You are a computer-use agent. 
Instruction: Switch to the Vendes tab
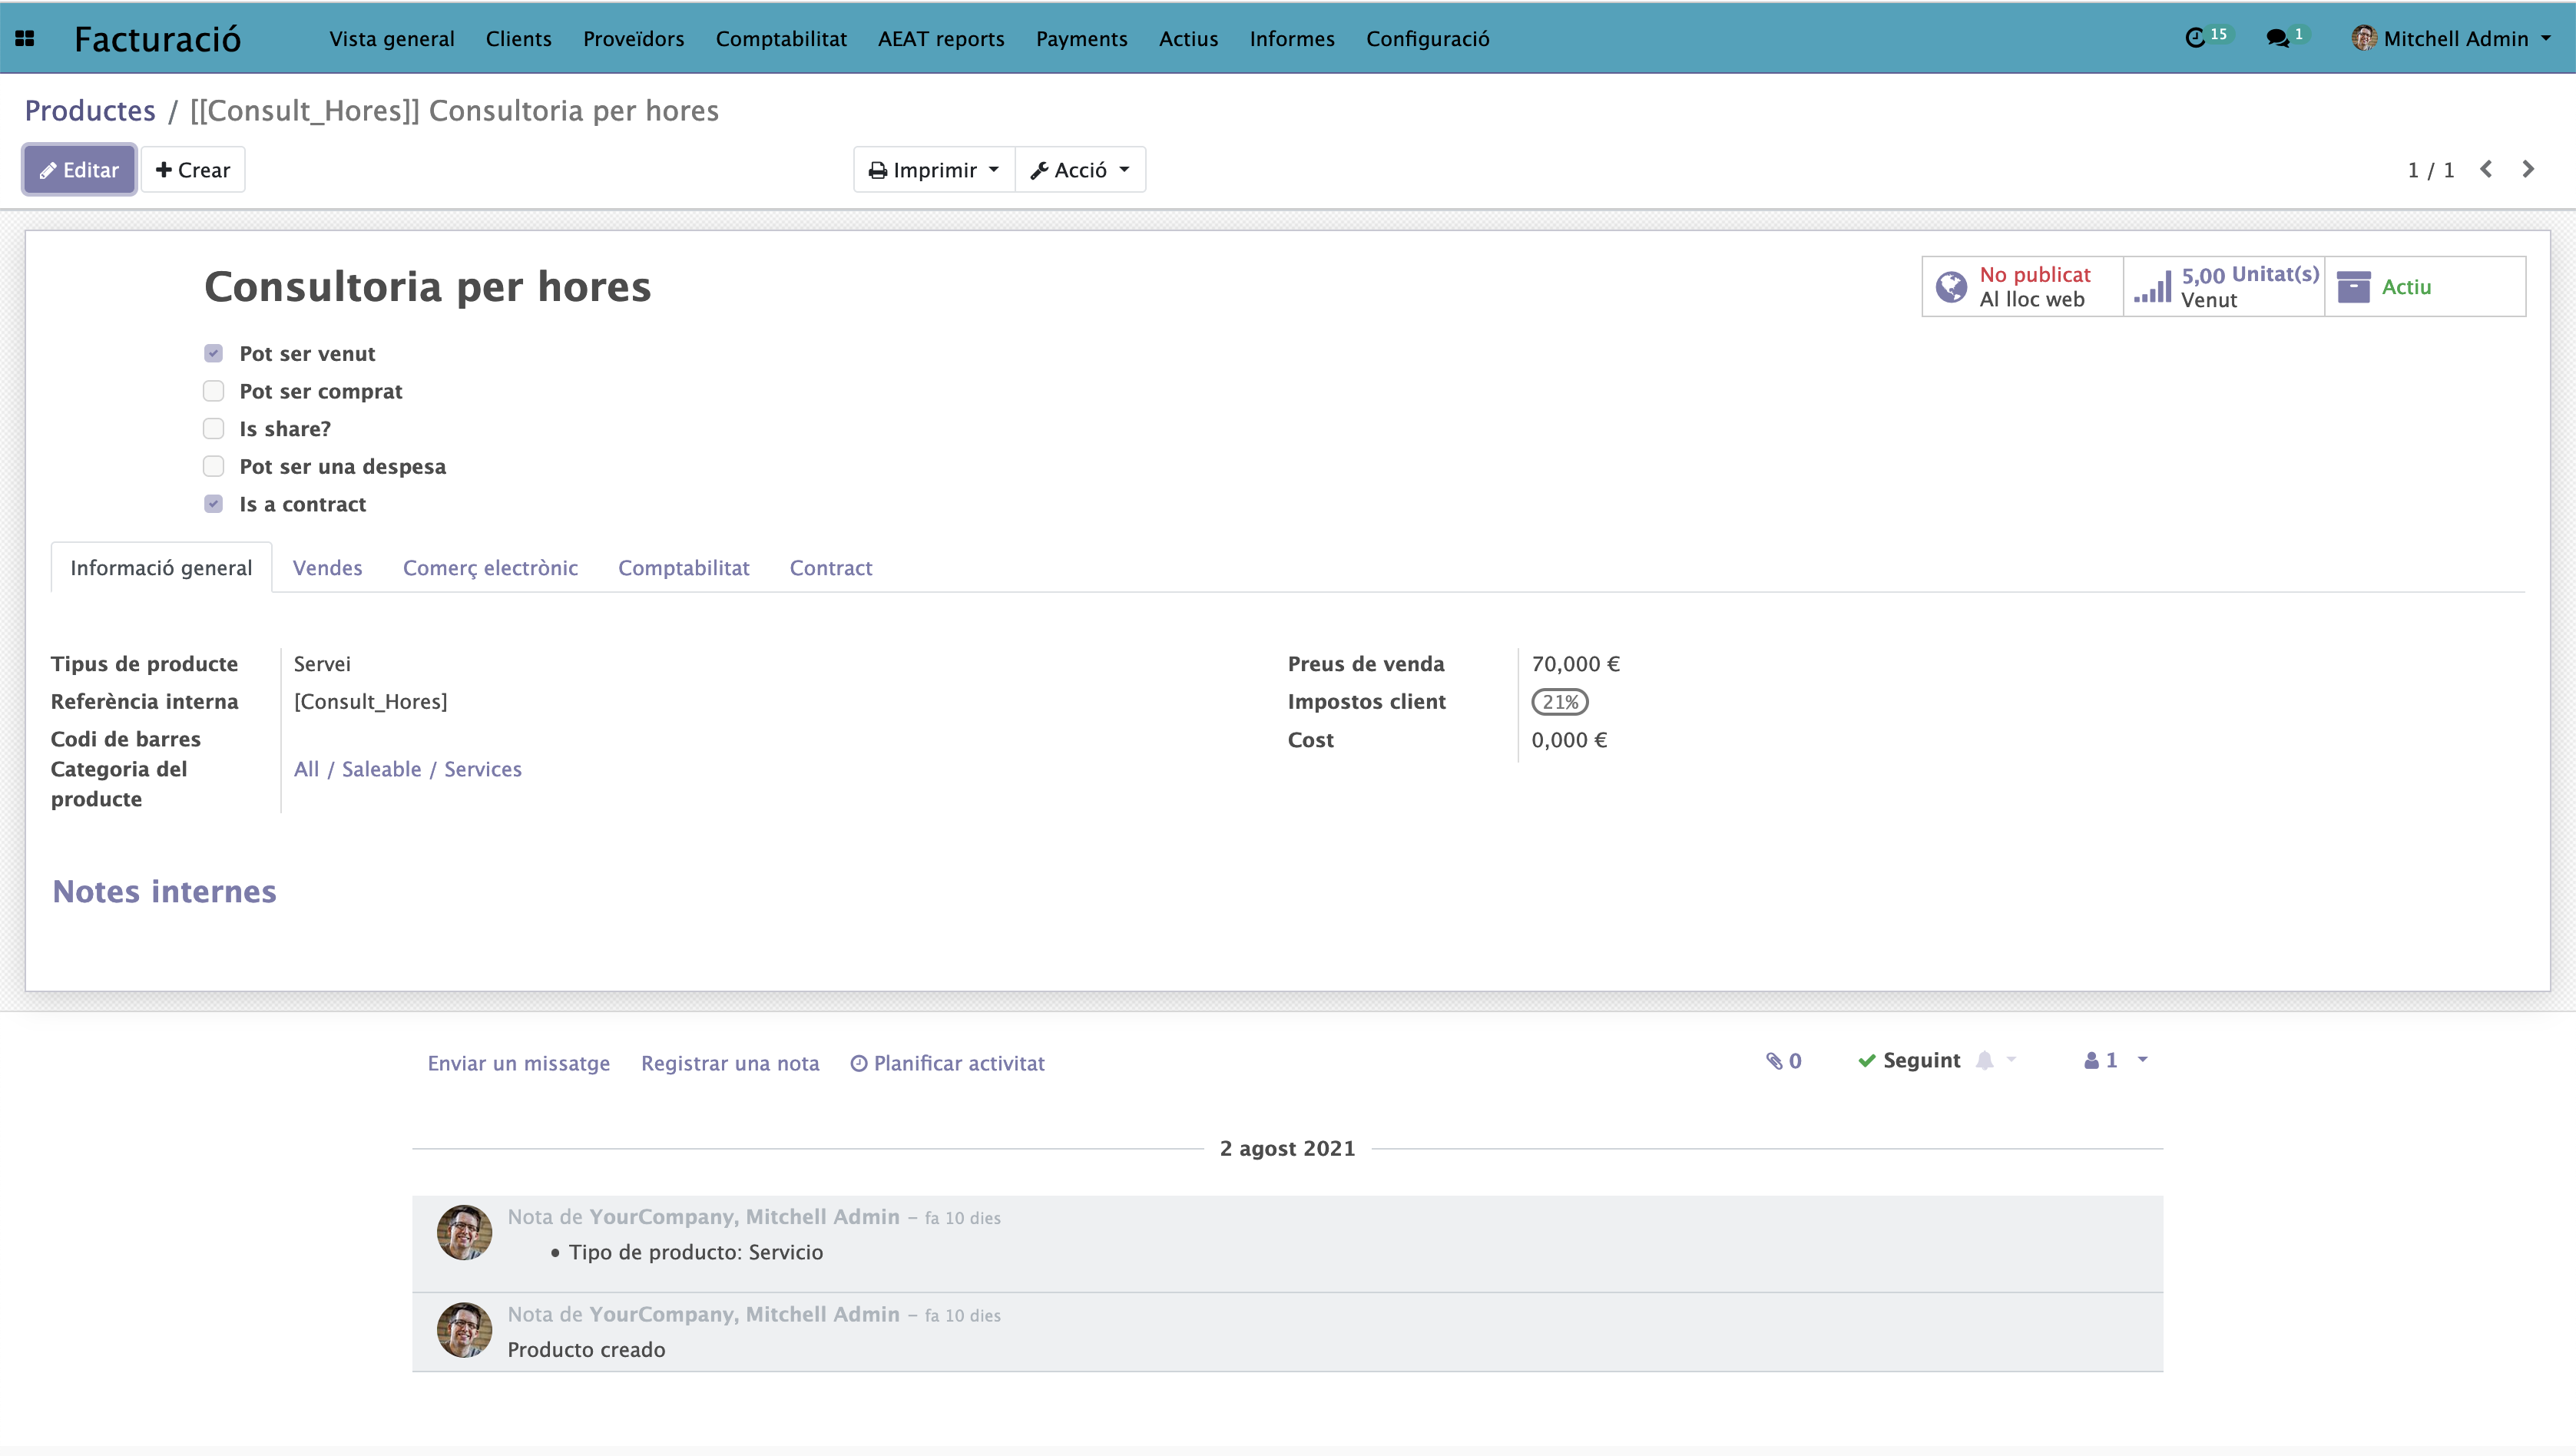[x=327, y=567]
